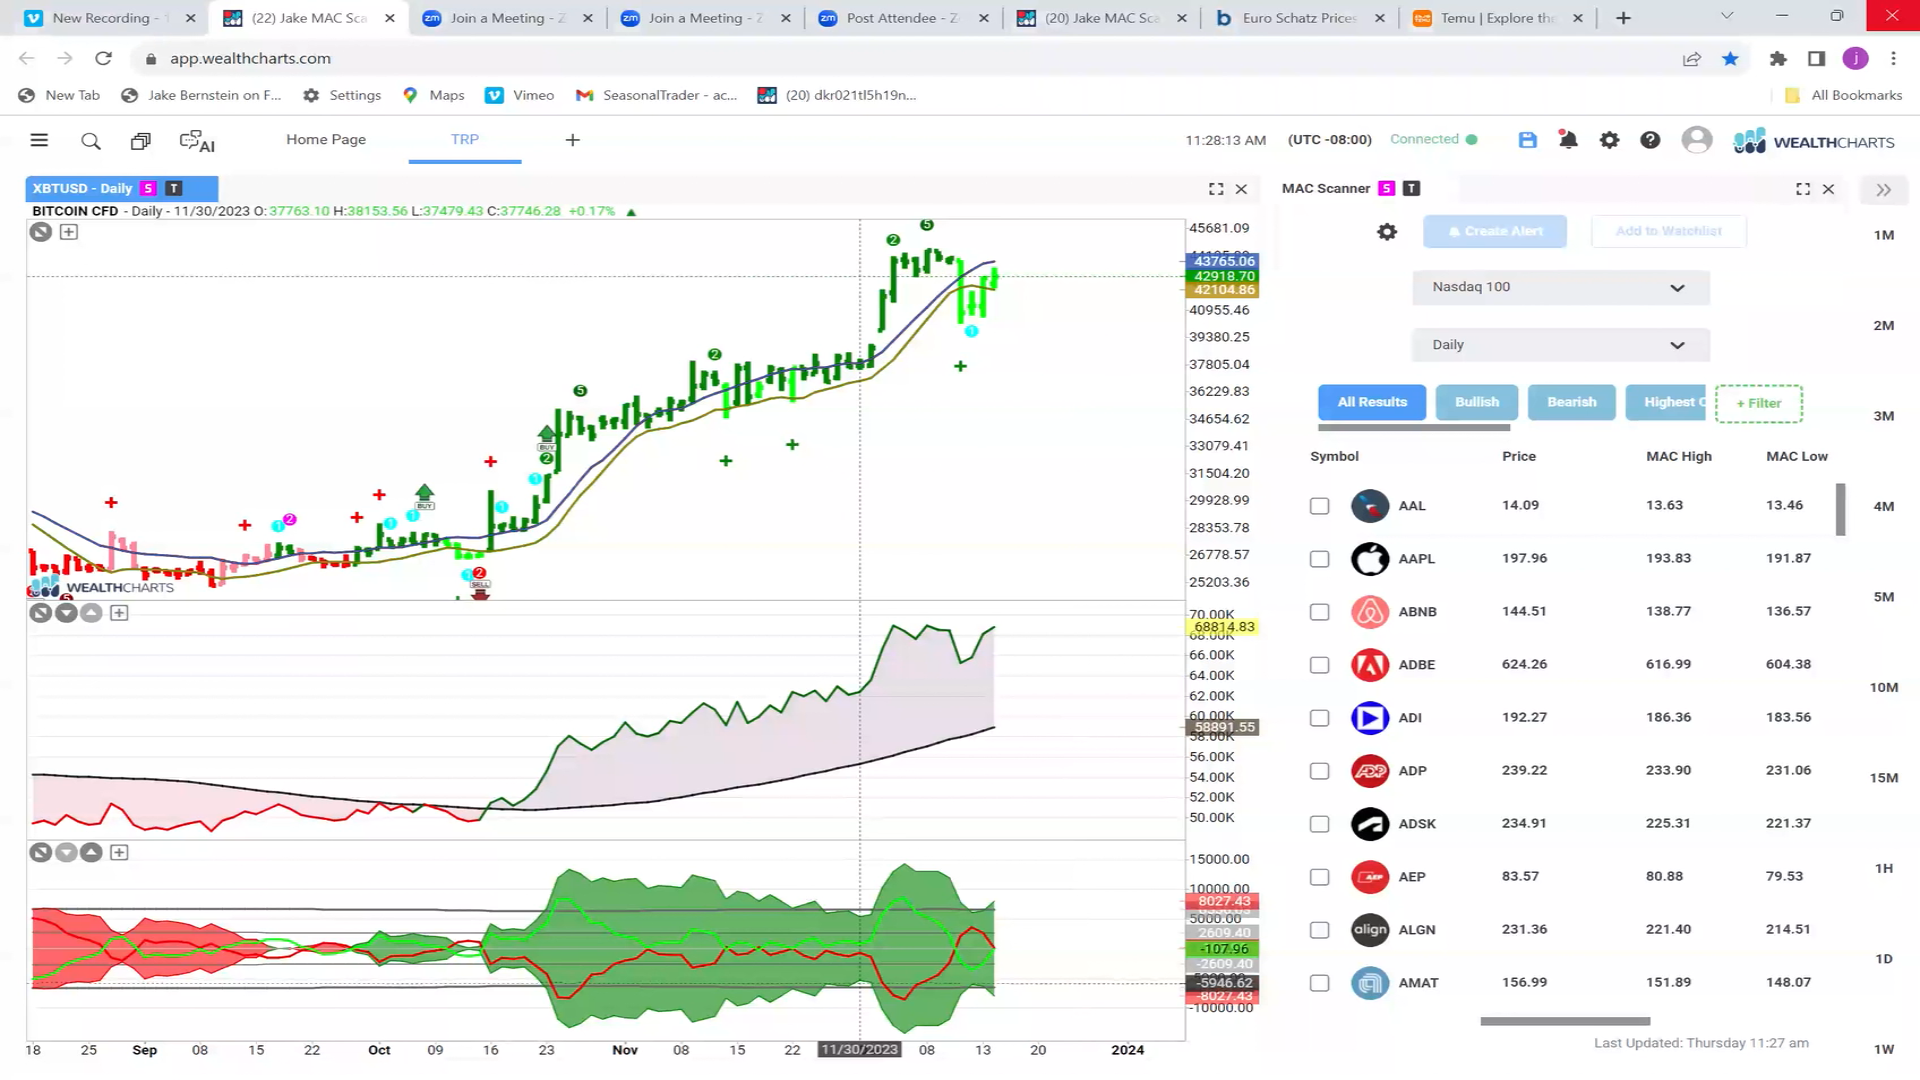The width and height of the screenshot is (1920, 1080).
Task: Switch to the Home Page tab
Action: (x=326, y=140)
